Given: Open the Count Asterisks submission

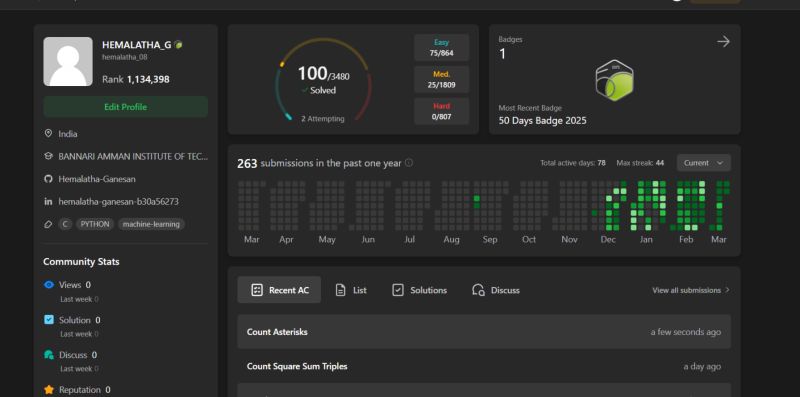Looking at the screenshot, I should [x=484, y=332].
